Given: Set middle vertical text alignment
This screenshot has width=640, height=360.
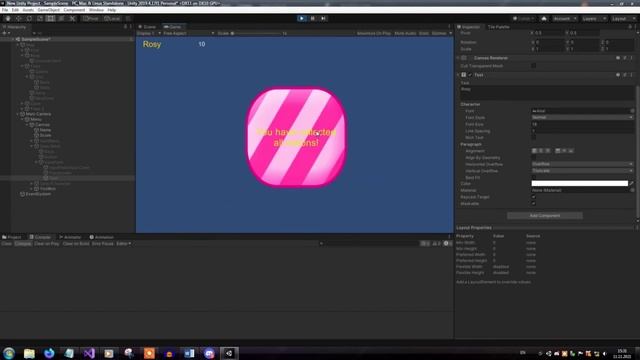Looking at the screenshot, I should click(x=564, y=151).
